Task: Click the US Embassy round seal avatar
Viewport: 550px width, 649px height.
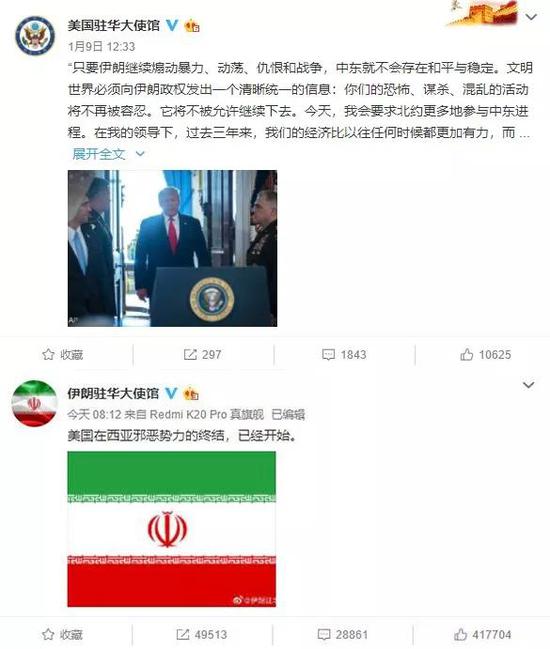Action: point(35,35)
